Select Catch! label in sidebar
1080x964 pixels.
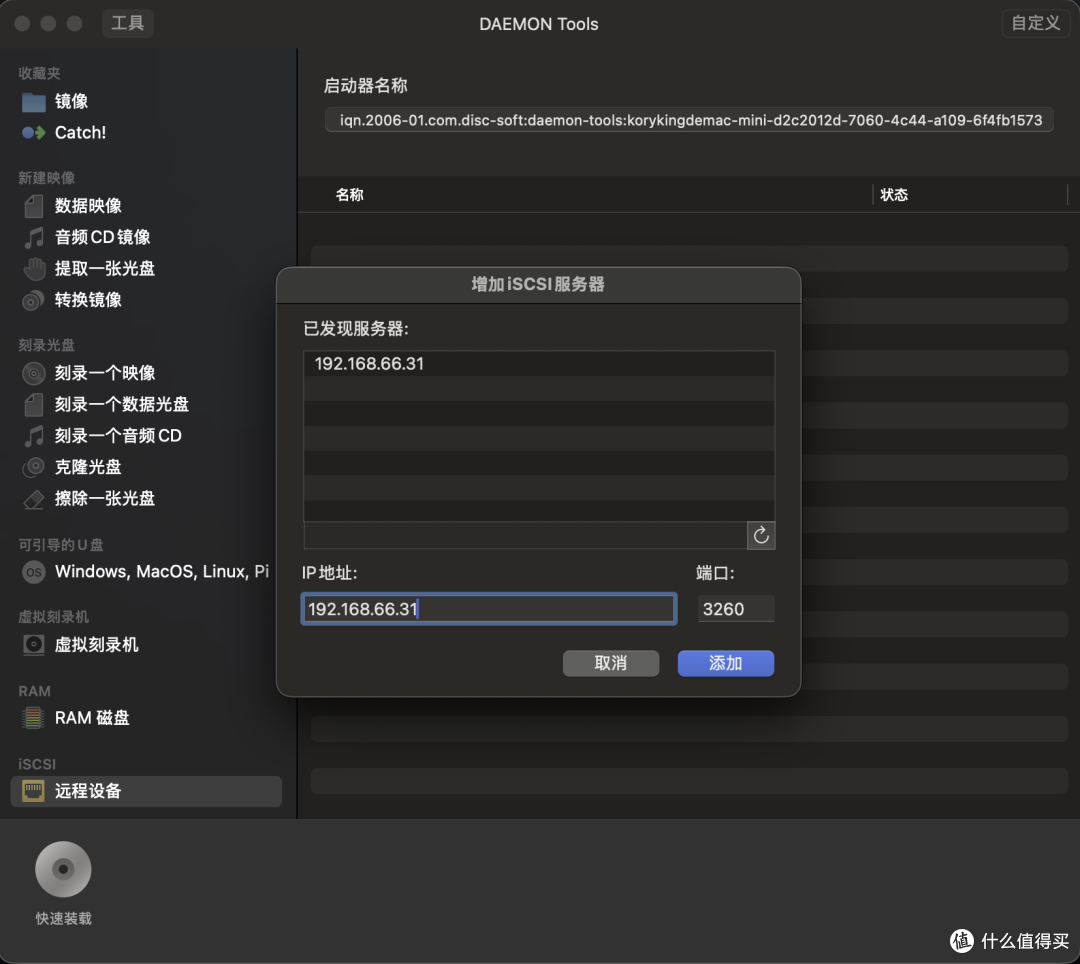point(81,132)
